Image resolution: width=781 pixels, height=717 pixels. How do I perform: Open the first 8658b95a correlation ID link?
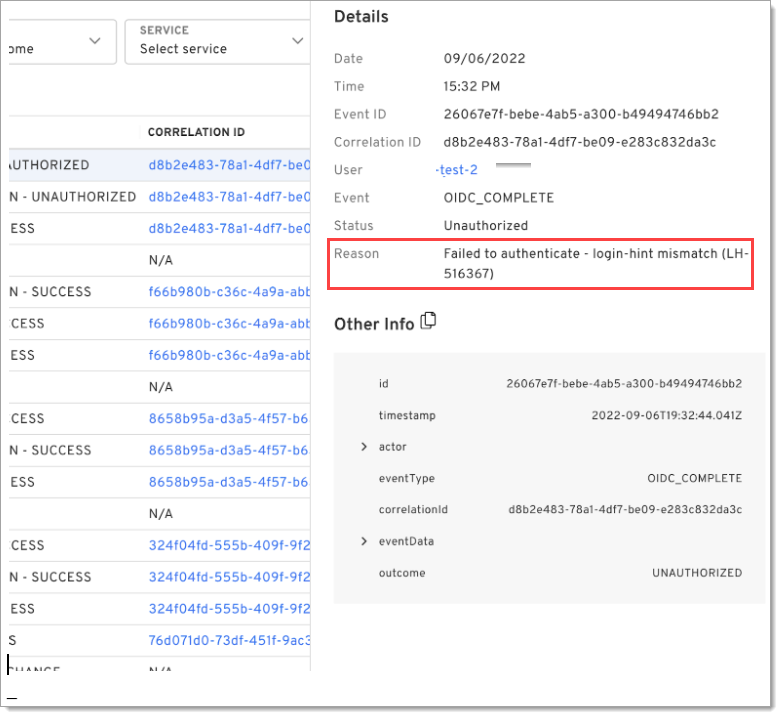[x=229, y=419]
